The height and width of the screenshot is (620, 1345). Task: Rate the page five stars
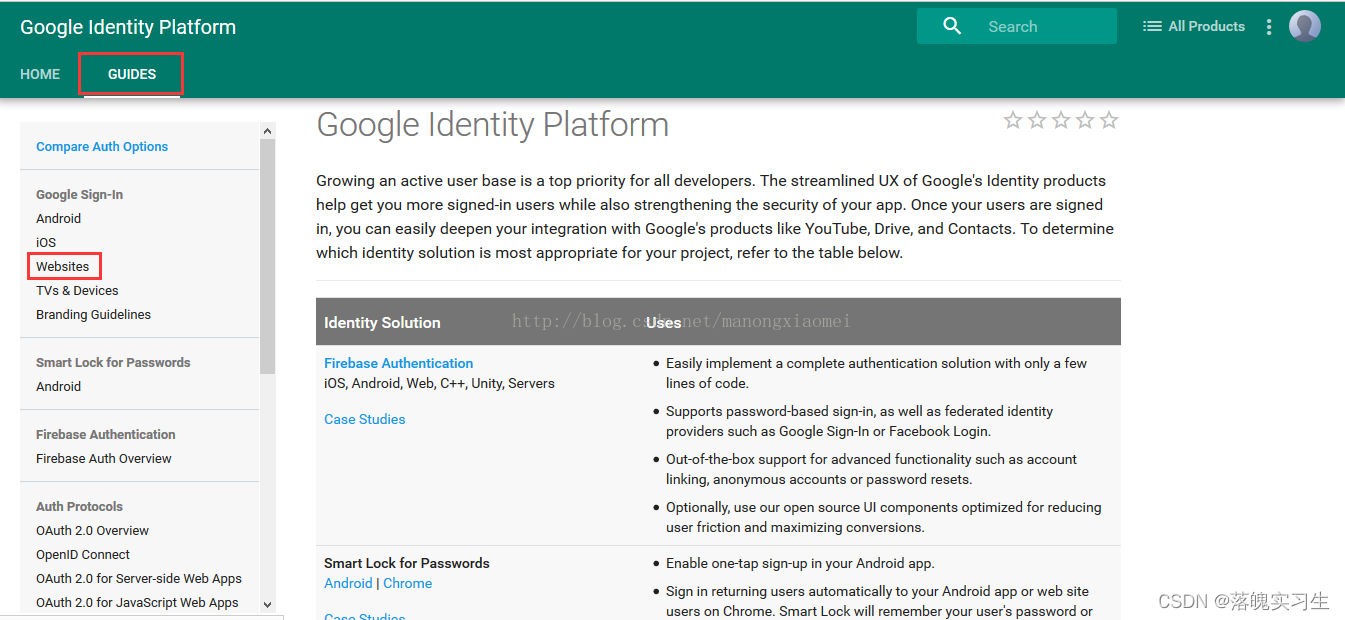click(1109, 121)
